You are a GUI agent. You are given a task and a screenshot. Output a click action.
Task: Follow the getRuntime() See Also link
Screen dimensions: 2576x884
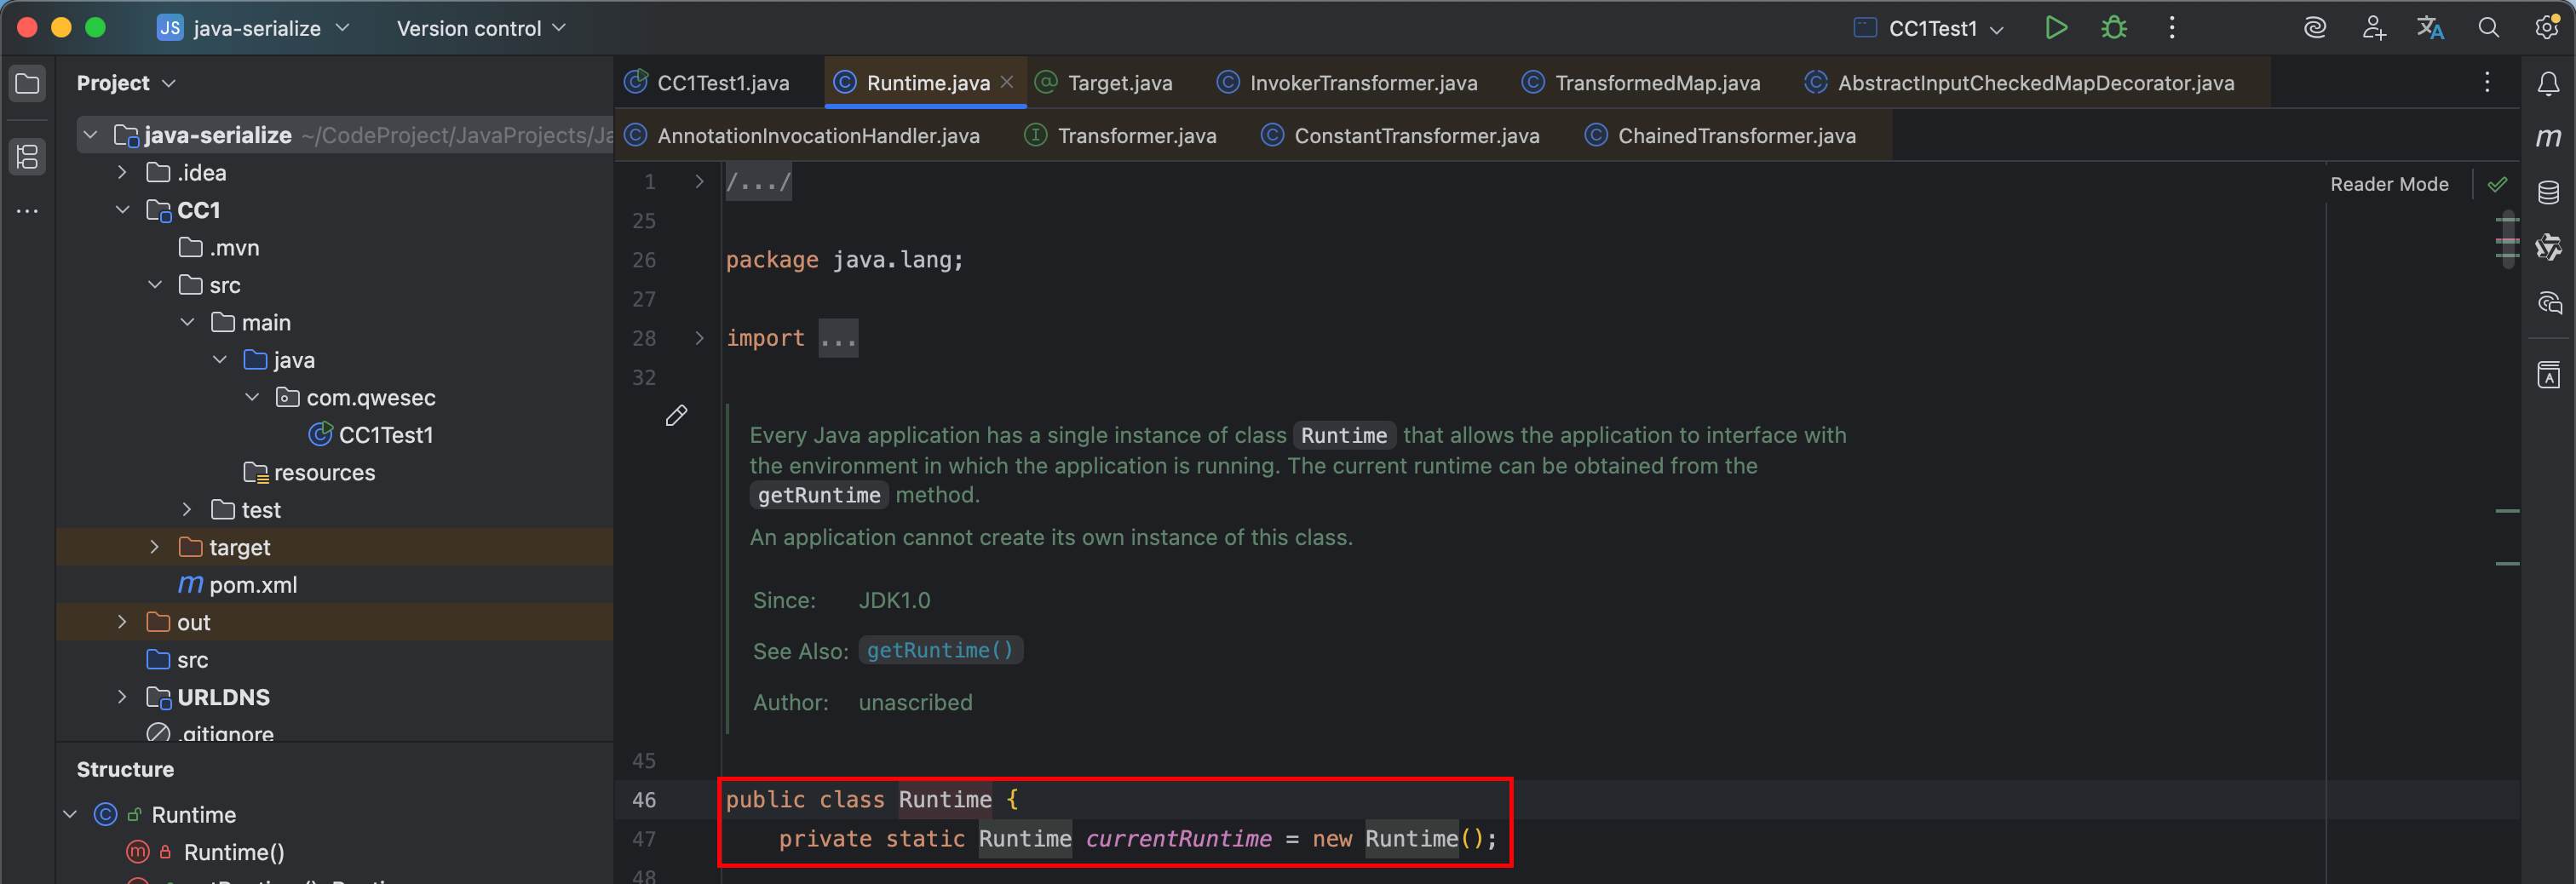tap(939, 650)
